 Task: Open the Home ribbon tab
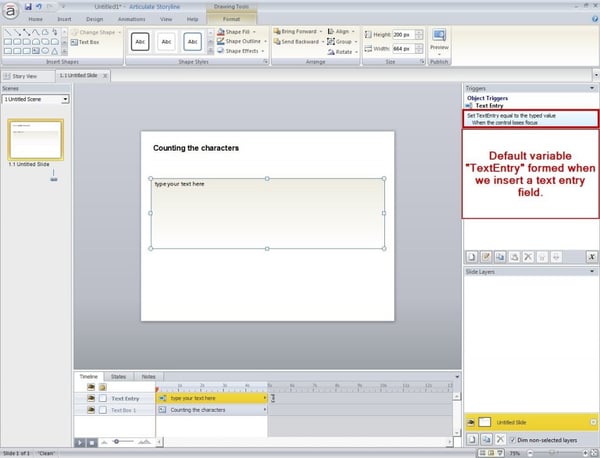[x=35, y=19]
